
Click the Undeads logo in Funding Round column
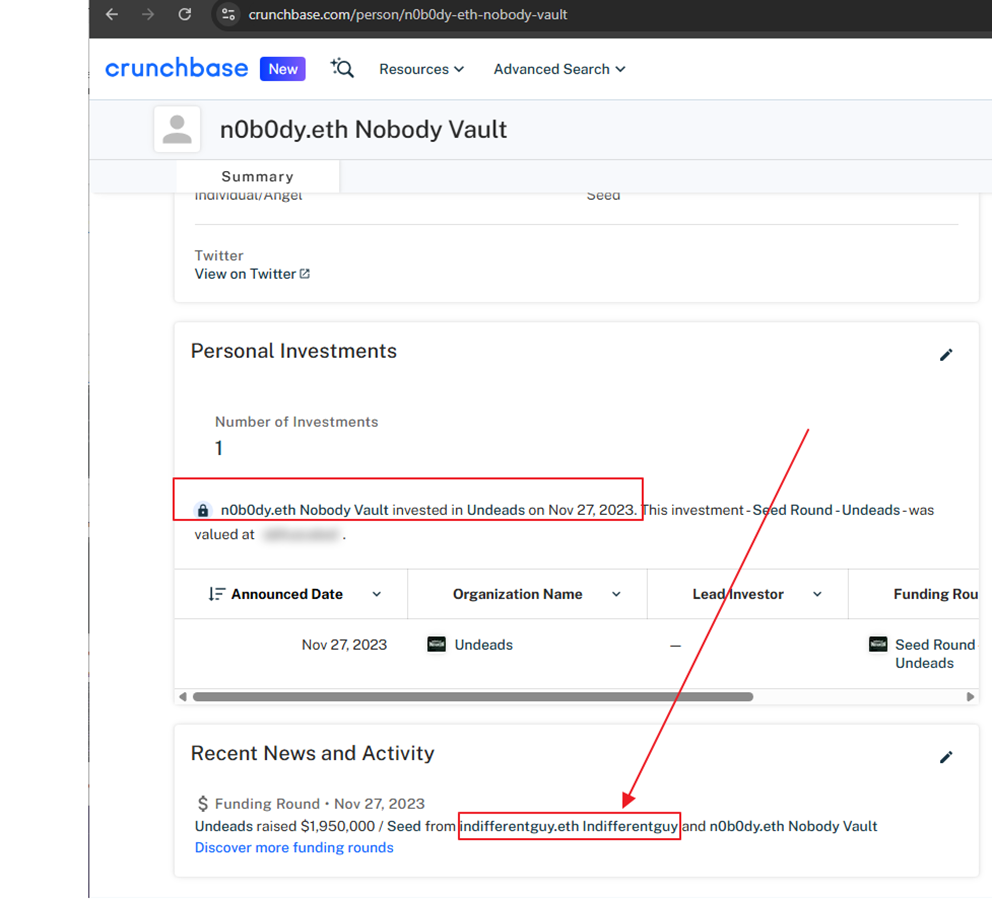[x=878, y=645]
